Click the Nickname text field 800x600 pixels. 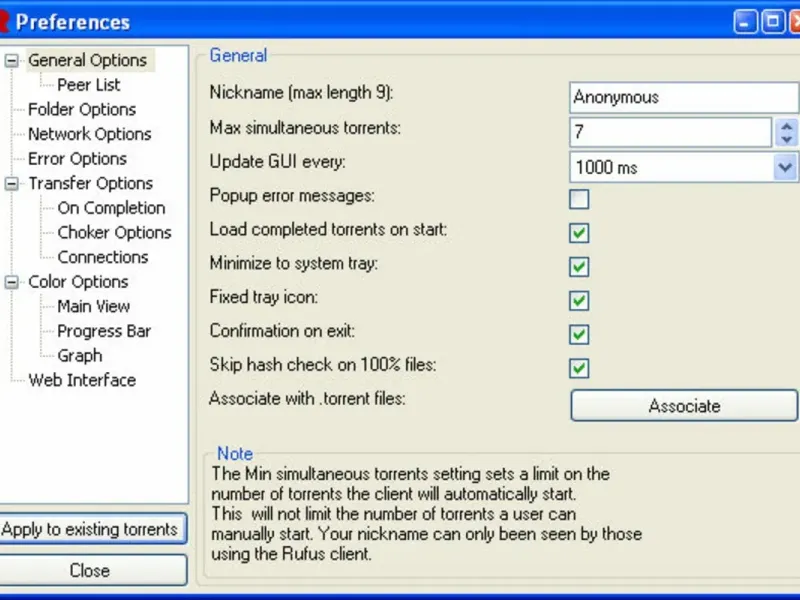point(684,97)
